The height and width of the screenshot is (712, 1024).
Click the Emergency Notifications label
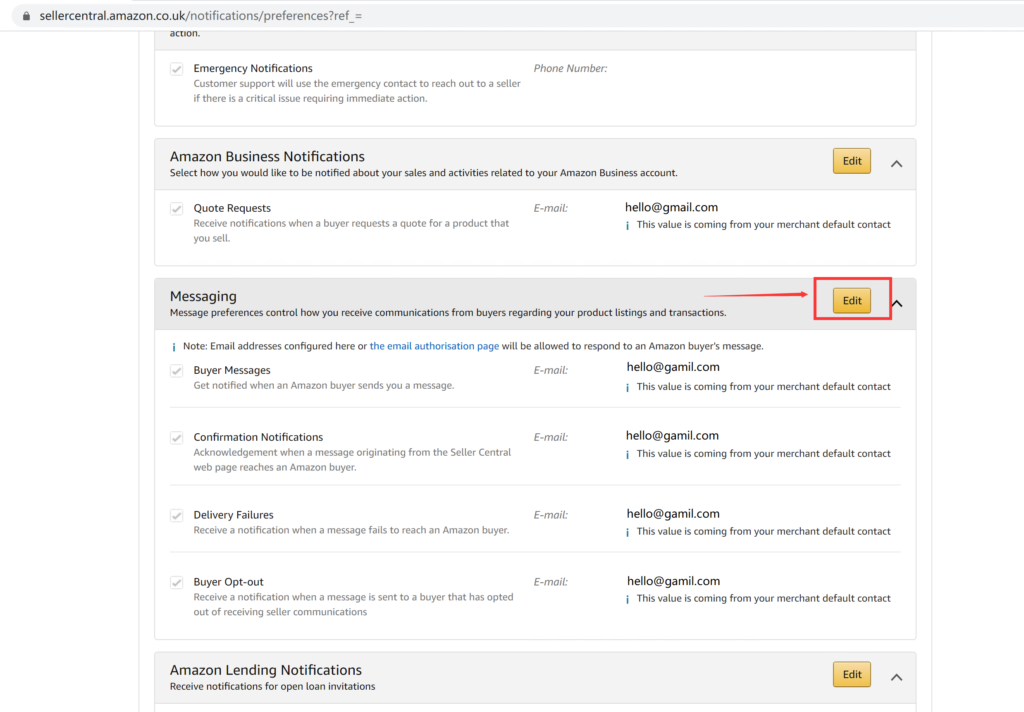253,69
